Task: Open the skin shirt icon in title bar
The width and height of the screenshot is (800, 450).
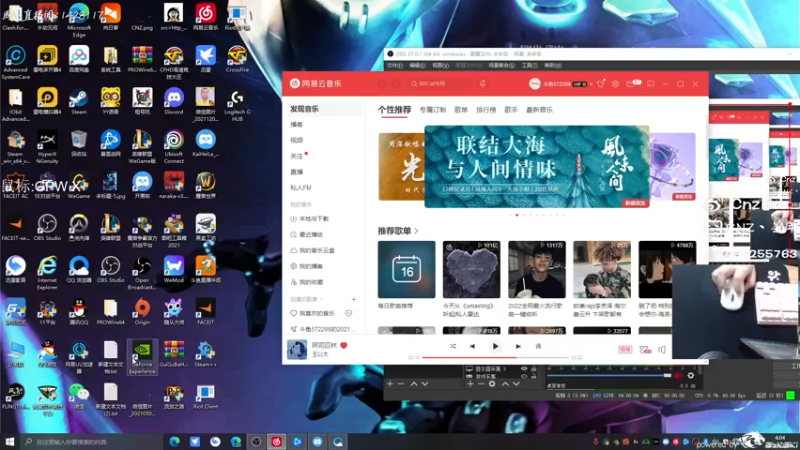Action: (x=601, y=84)
